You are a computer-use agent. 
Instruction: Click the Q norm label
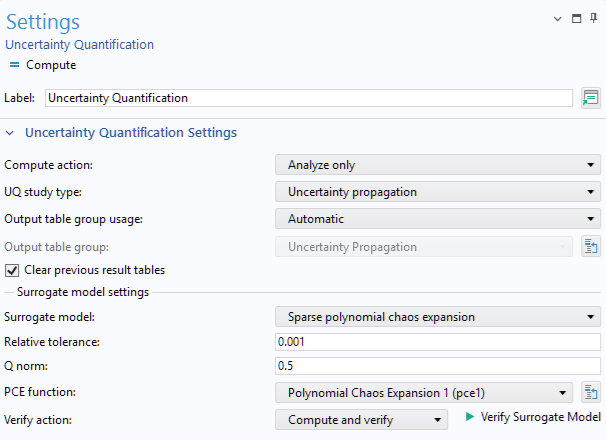26,366
